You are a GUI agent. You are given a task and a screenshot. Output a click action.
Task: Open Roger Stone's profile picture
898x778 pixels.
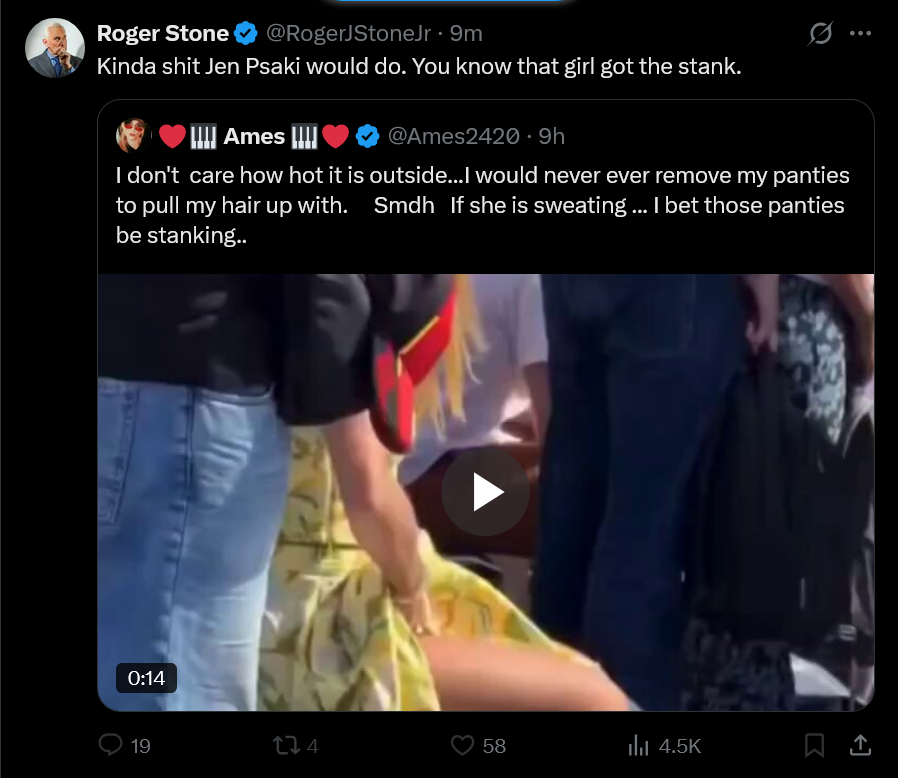pos(55,48)
